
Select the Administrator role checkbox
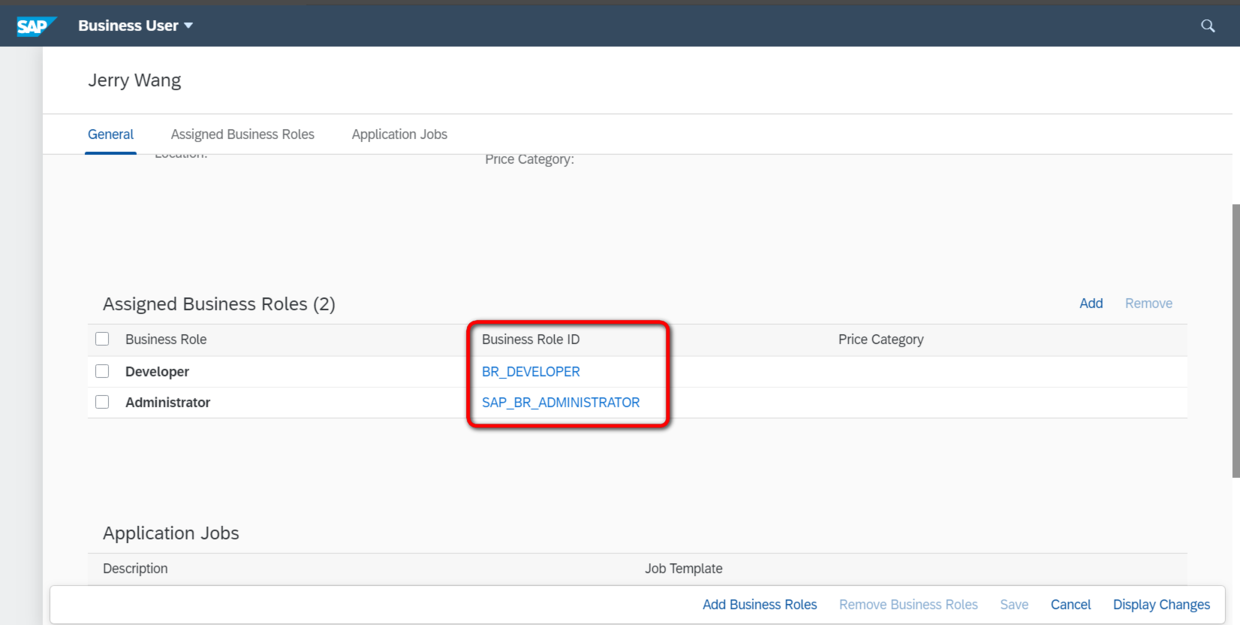(102, 402)
